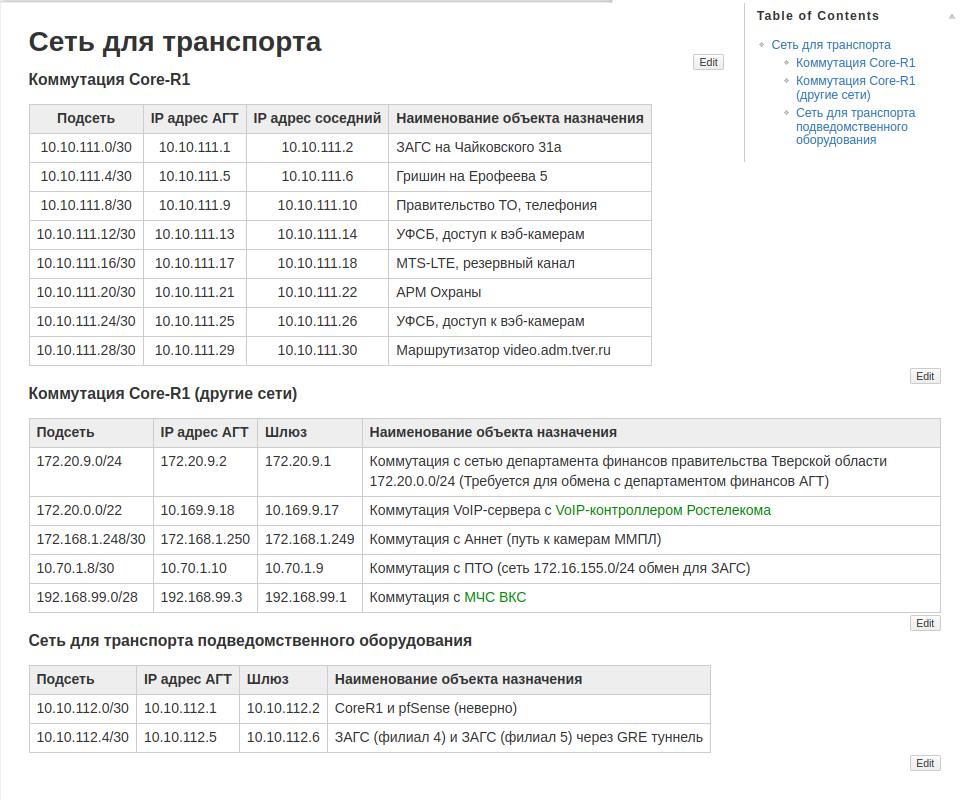
Task: Click subnet cell 172.168.1.248/30
Action: [91, 539]
